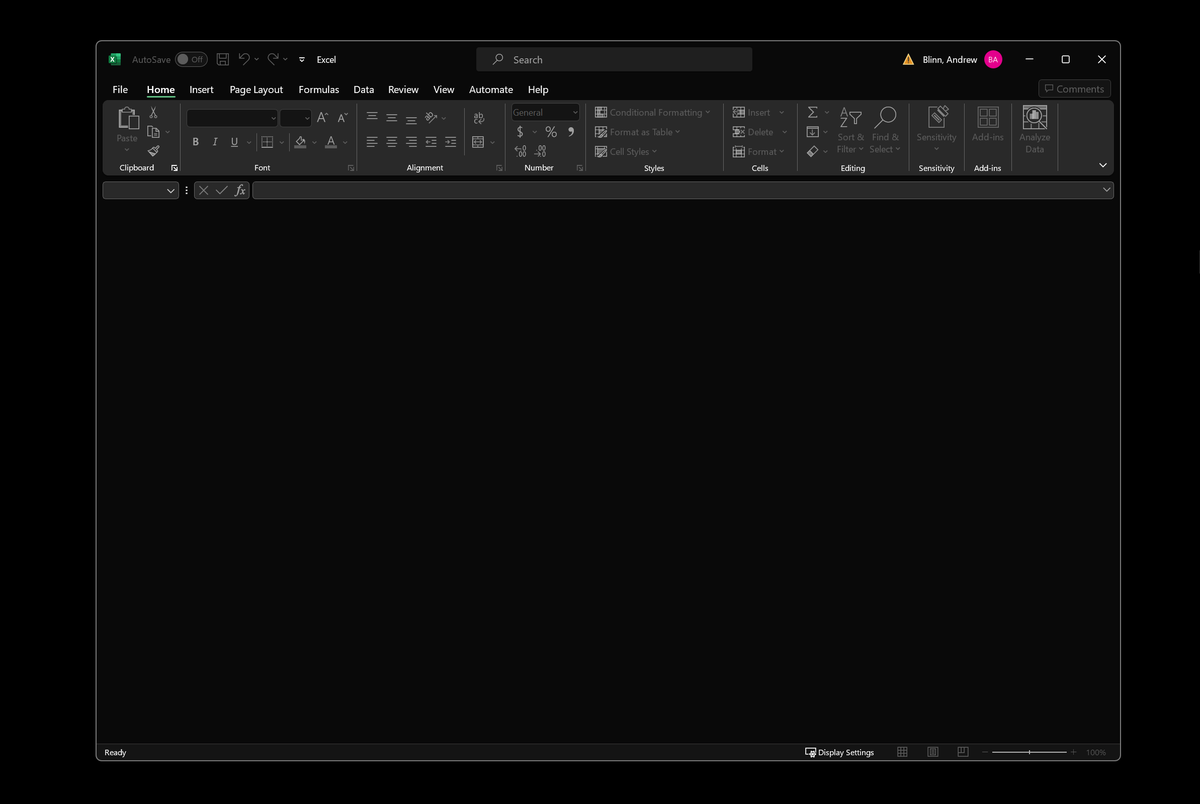This screenshot has height=804, width=1200.
Task: Click in the Search box
Action: coord(614,60)
